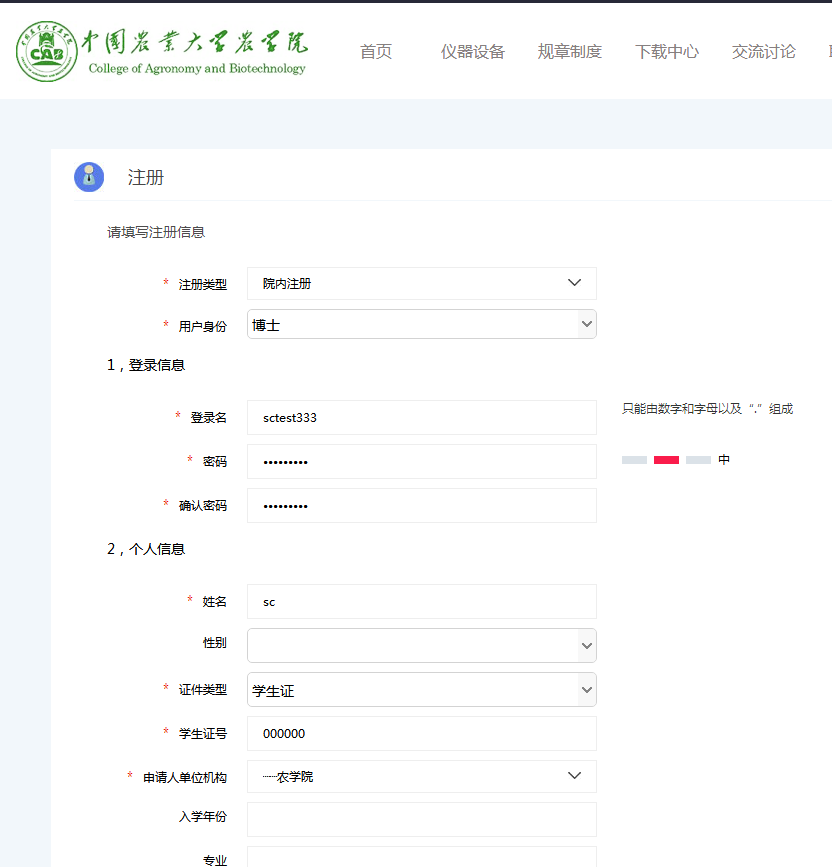Click the 姓名 field containing sc
832x867 pixels.
pos(421,602)
